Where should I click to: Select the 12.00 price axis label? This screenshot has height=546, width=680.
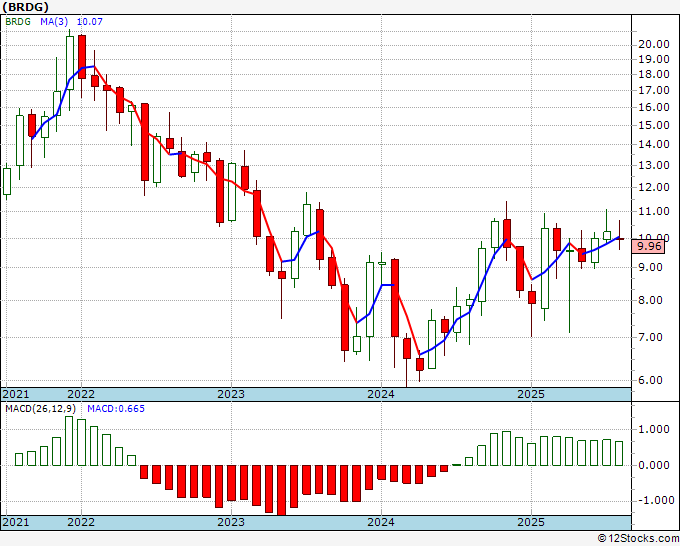coord(654,188)
